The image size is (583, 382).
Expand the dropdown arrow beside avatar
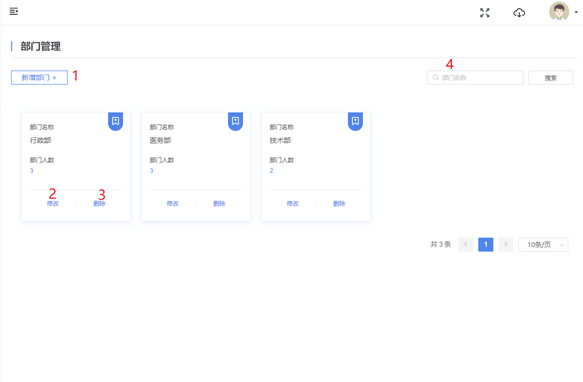pyautogui.click(x=576, y=12)
